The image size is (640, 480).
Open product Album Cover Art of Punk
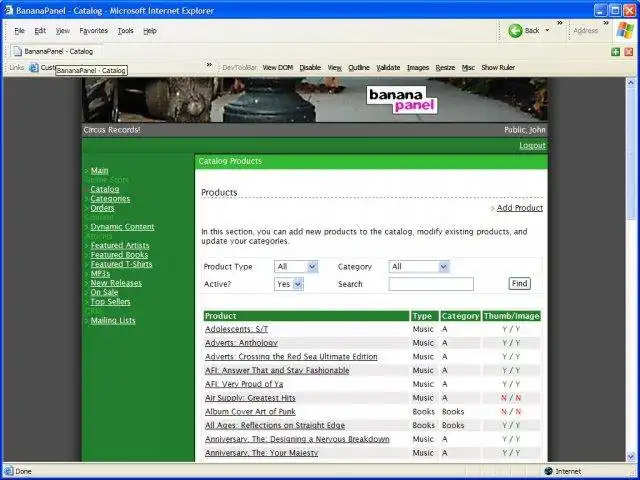250,411
